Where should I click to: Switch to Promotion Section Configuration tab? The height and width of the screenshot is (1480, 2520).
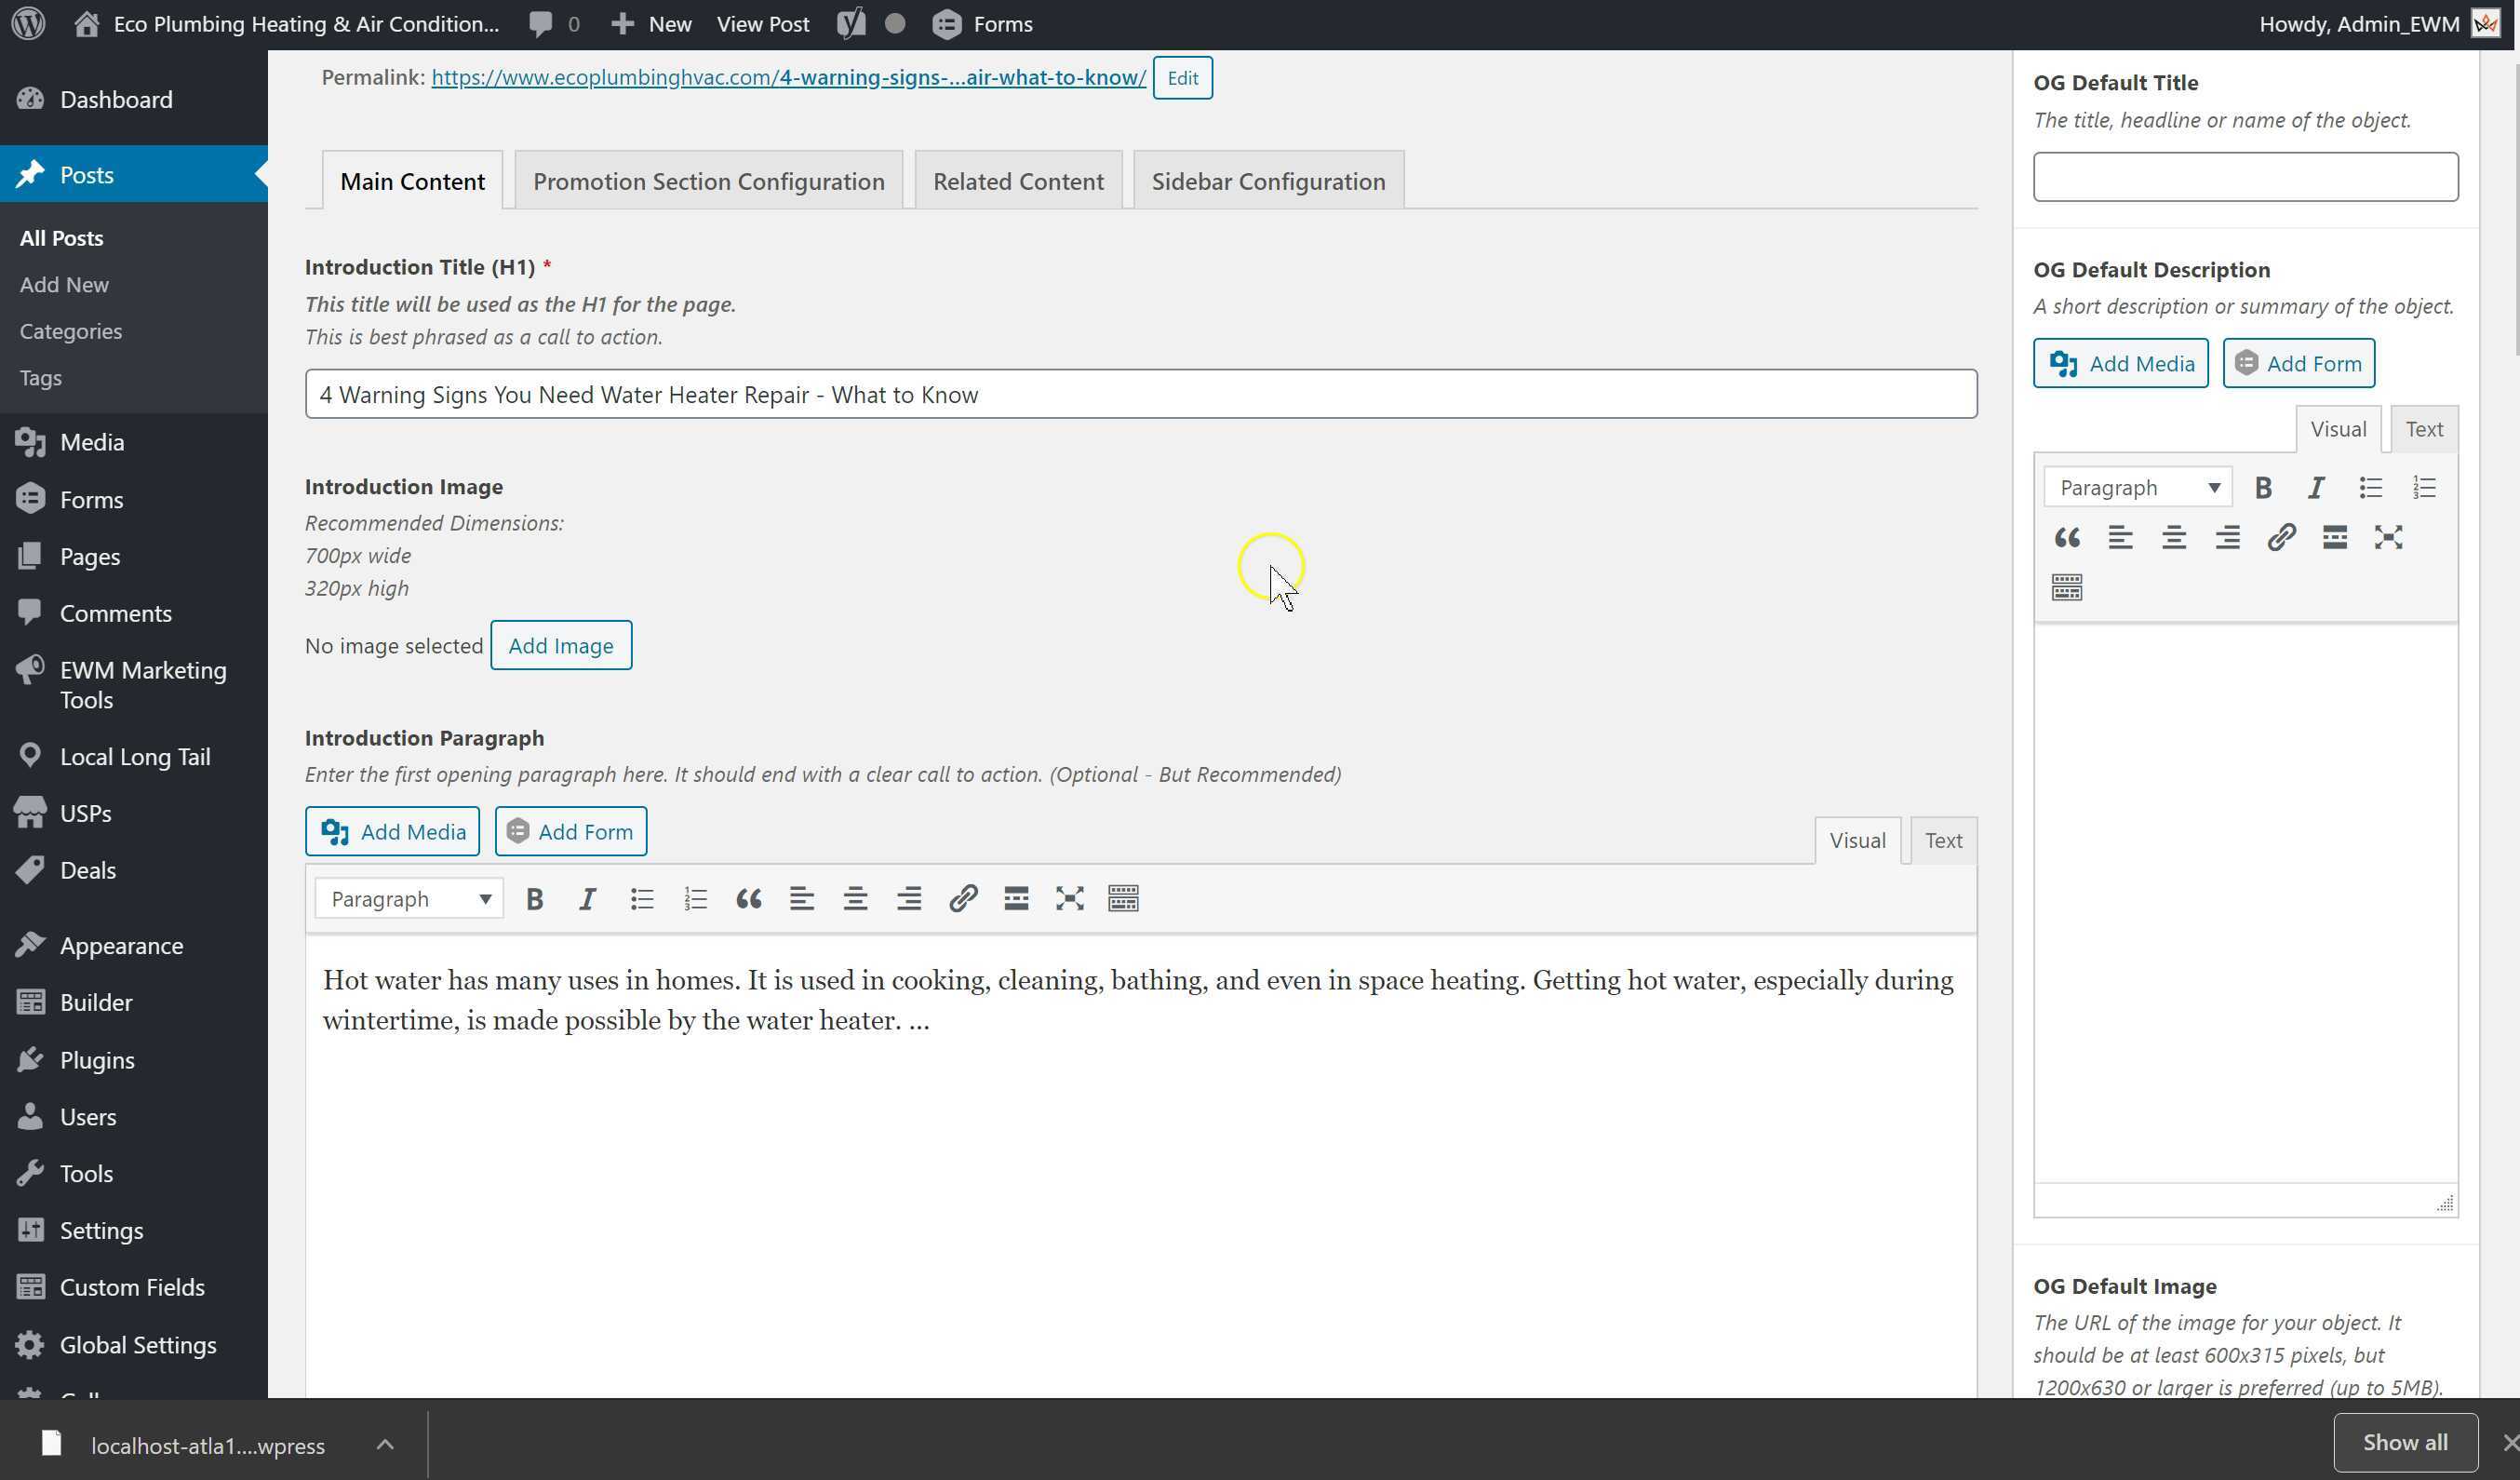(708, 181)
